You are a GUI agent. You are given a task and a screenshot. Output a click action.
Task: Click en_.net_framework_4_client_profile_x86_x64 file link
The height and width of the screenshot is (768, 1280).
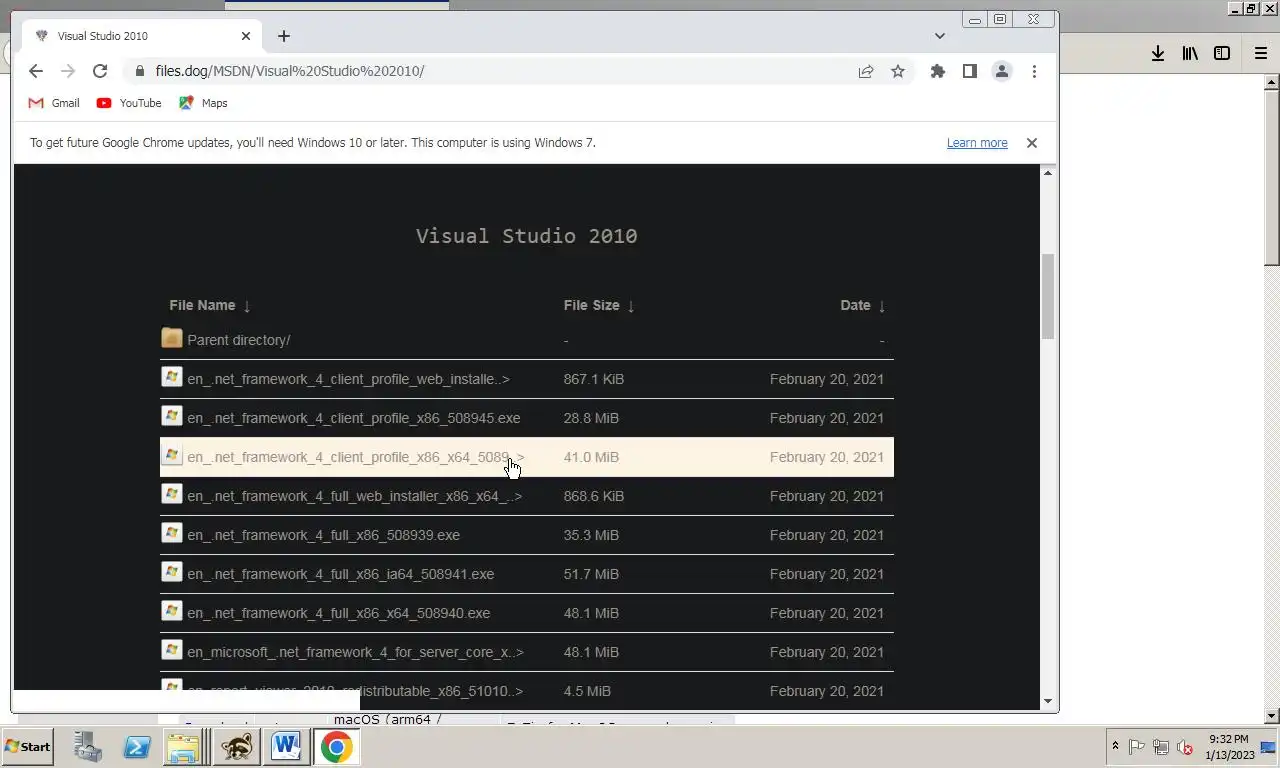[355, 457]
